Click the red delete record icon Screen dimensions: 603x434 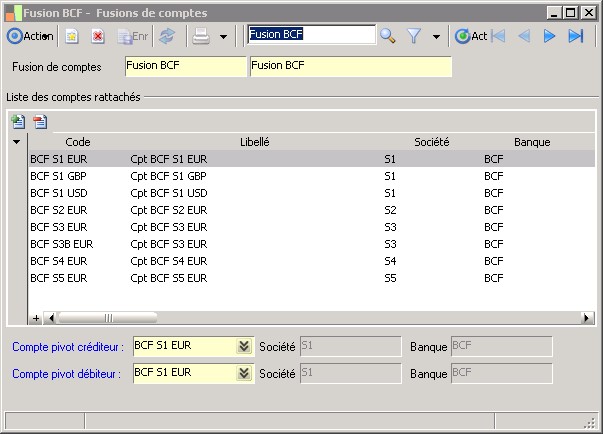click(98, 36)
